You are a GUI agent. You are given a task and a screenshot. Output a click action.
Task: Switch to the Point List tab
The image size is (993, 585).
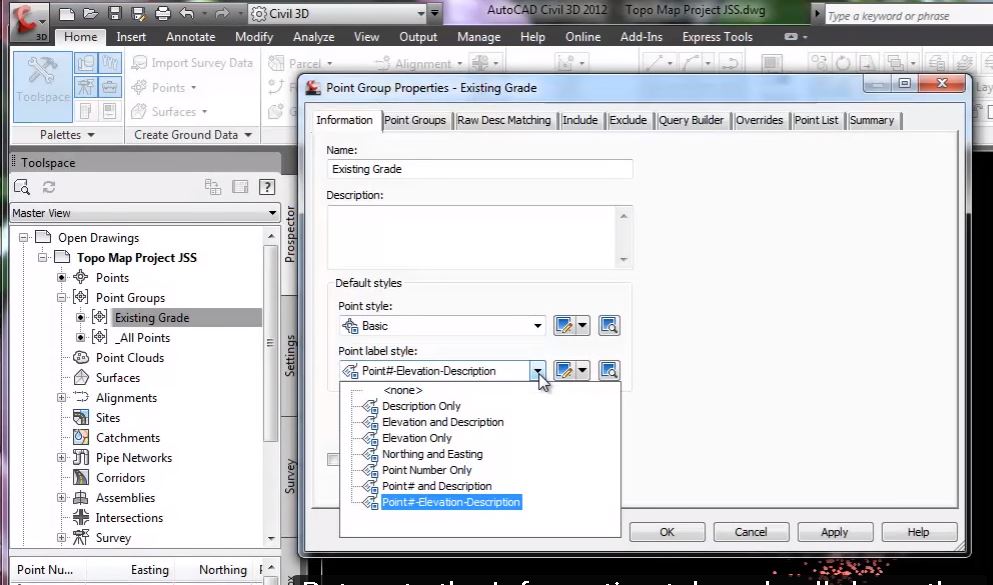816,120
